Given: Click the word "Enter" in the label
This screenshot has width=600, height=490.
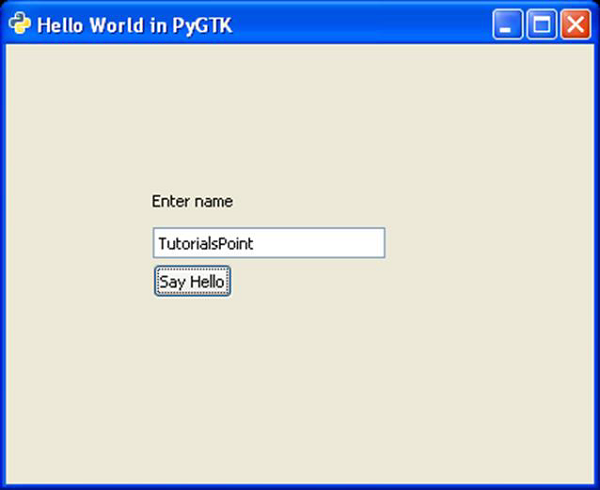Looking at the screenshot, I should click(x=171, y=202).
